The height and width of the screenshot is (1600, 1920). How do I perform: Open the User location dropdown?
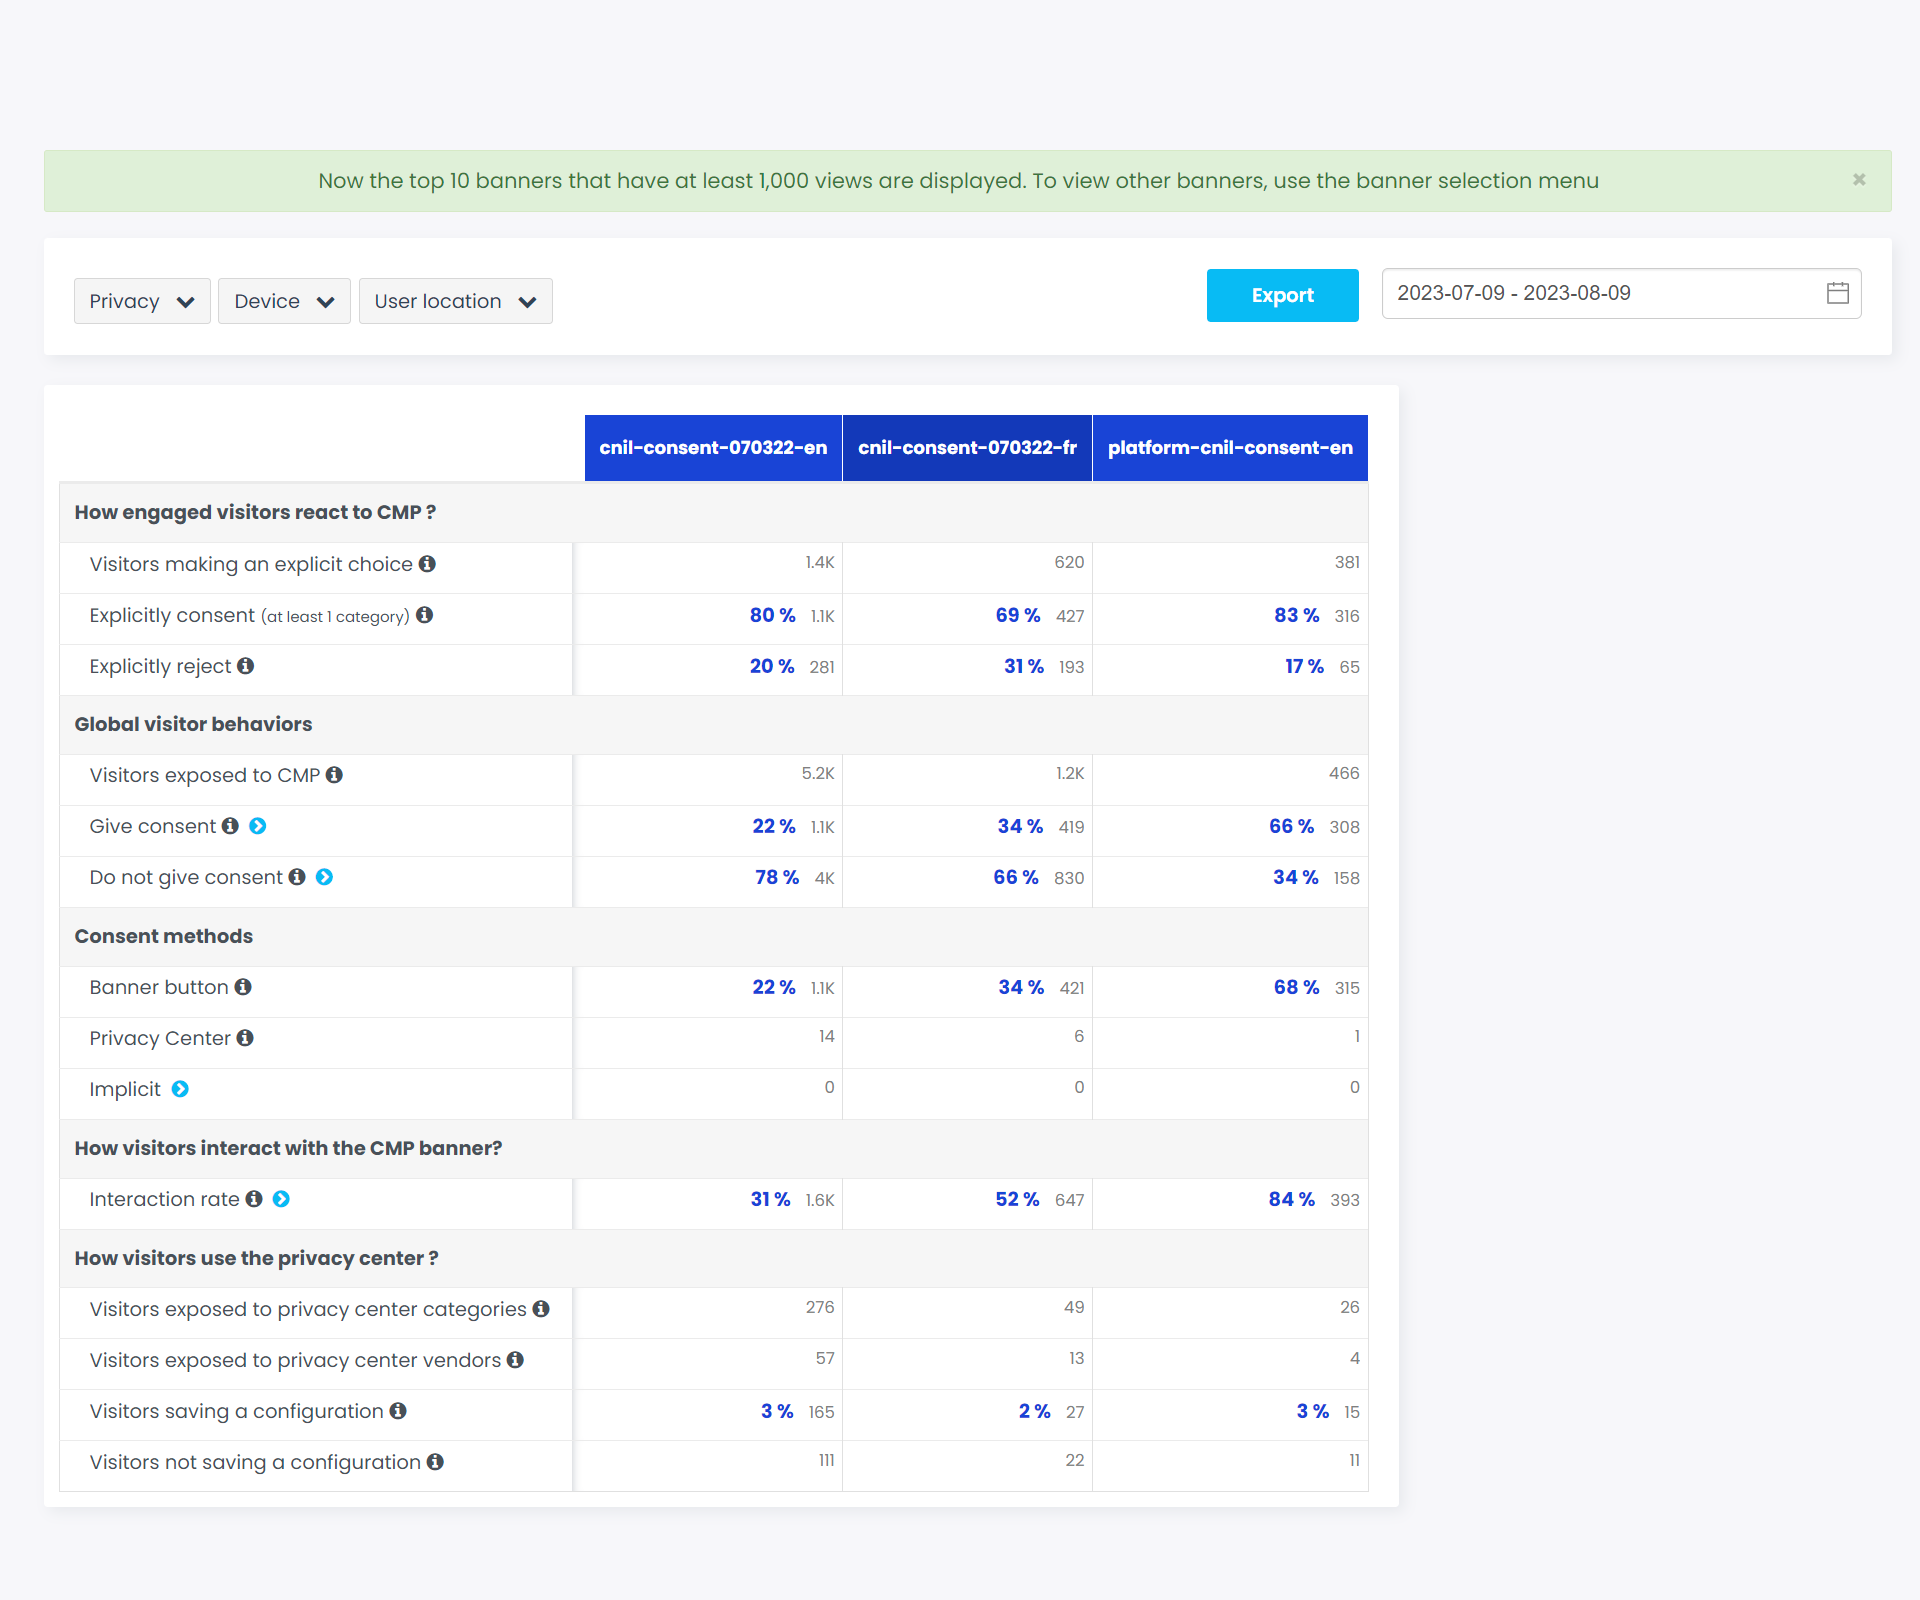[x=455, y=301]
